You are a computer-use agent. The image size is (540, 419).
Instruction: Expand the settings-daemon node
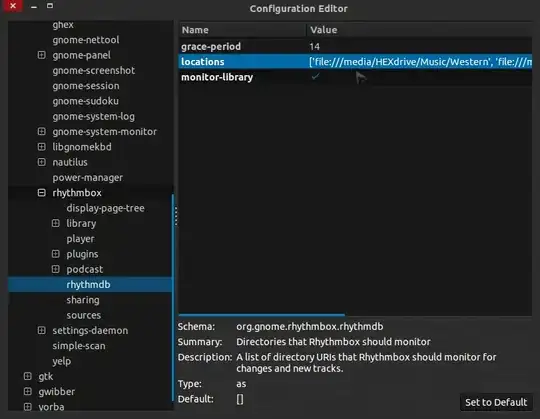click(x=42, y=330)
